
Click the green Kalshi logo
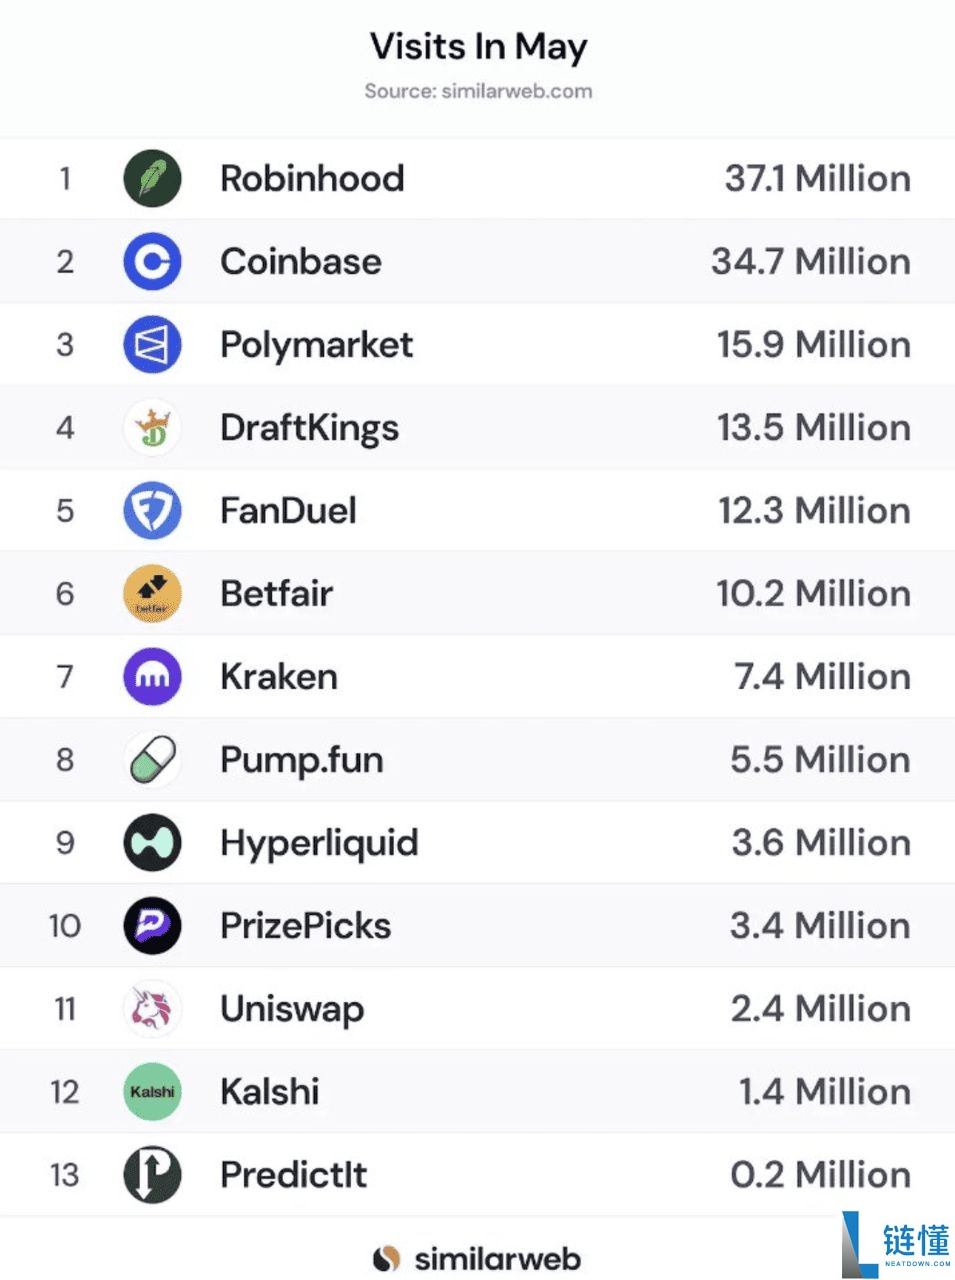152,1092
